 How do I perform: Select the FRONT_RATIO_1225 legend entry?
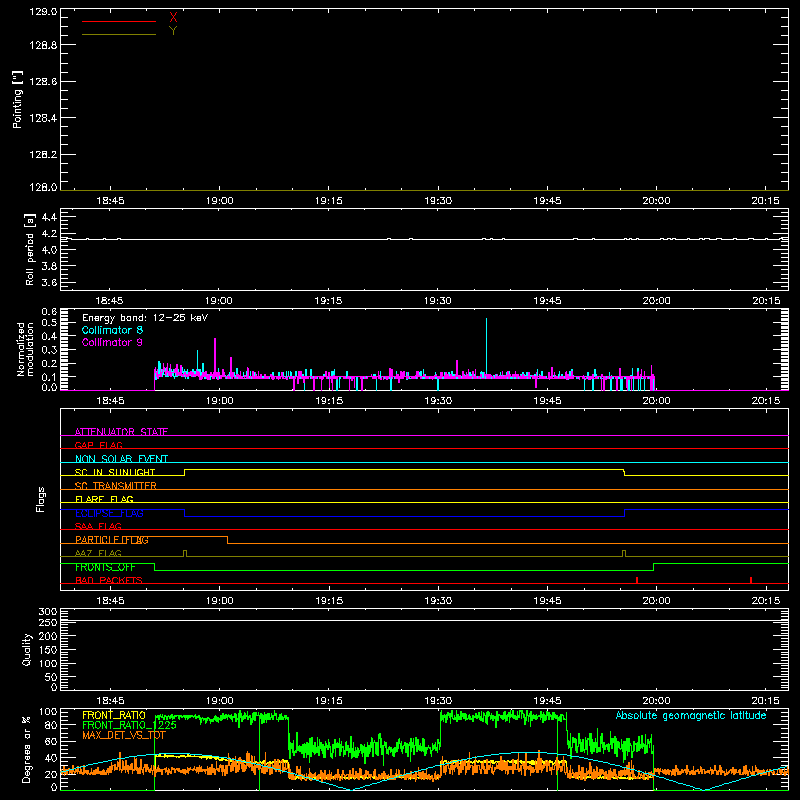click(129, 725)
